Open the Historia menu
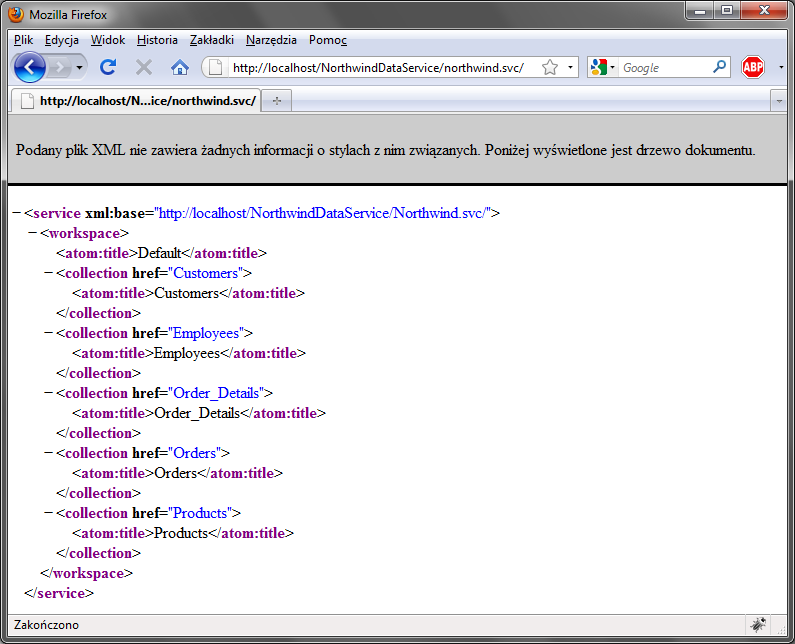The image size is (795, 644). pos(157,40)
